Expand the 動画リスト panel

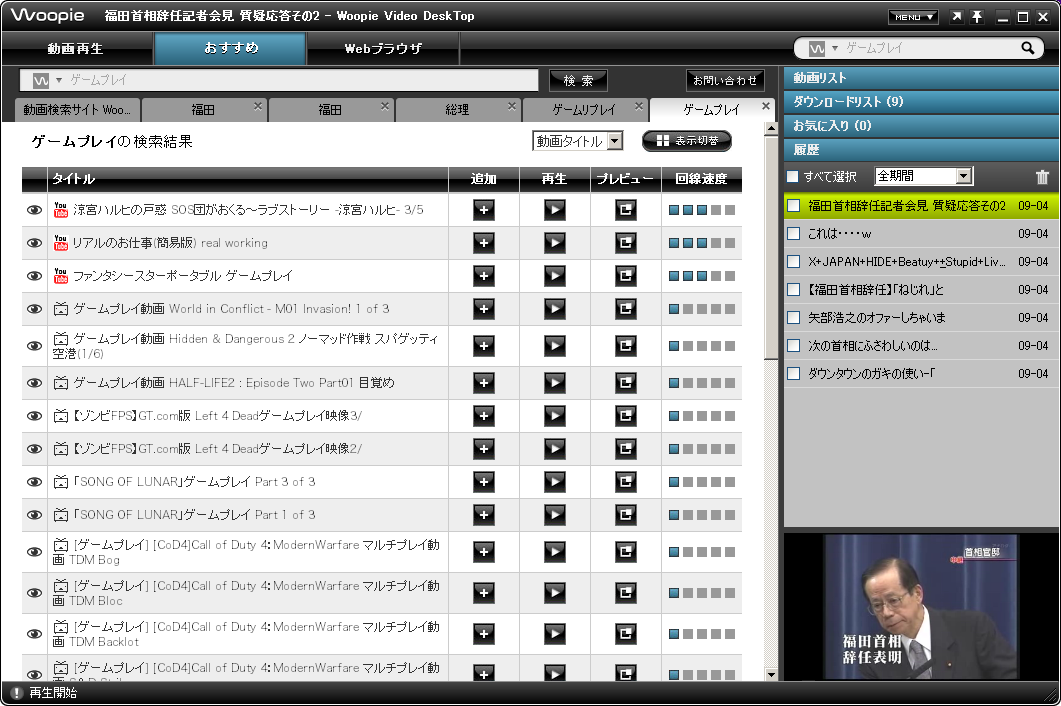click(x=921, y=78)
